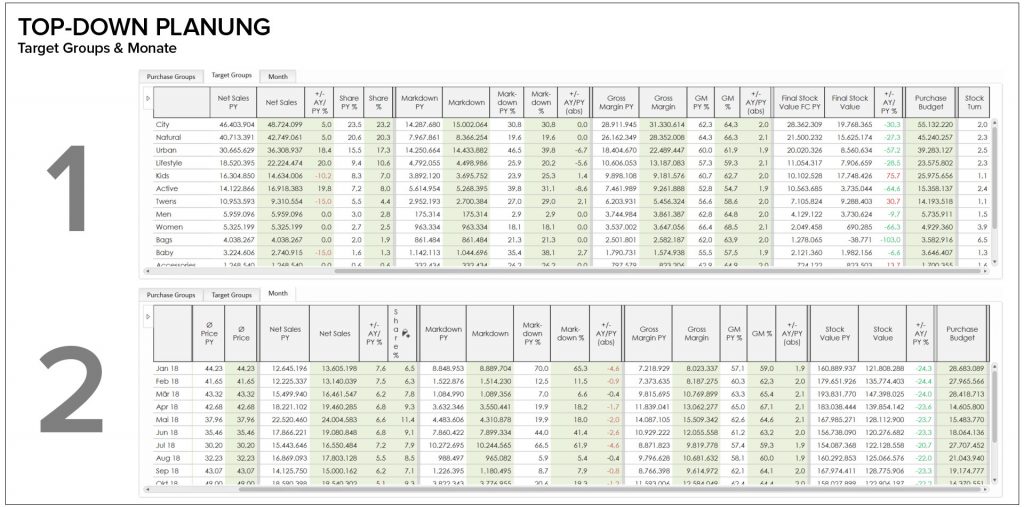
Task: Open Purchase Groups tab in lower table
Action: (x=171, y=295)
